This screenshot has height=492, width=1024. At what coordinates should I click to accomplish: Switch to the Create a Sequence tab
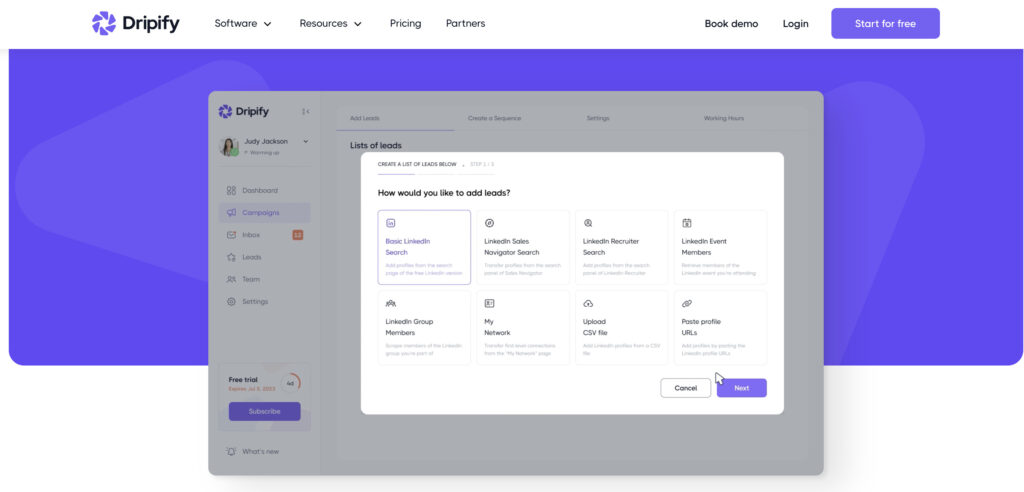click(494, 118)
